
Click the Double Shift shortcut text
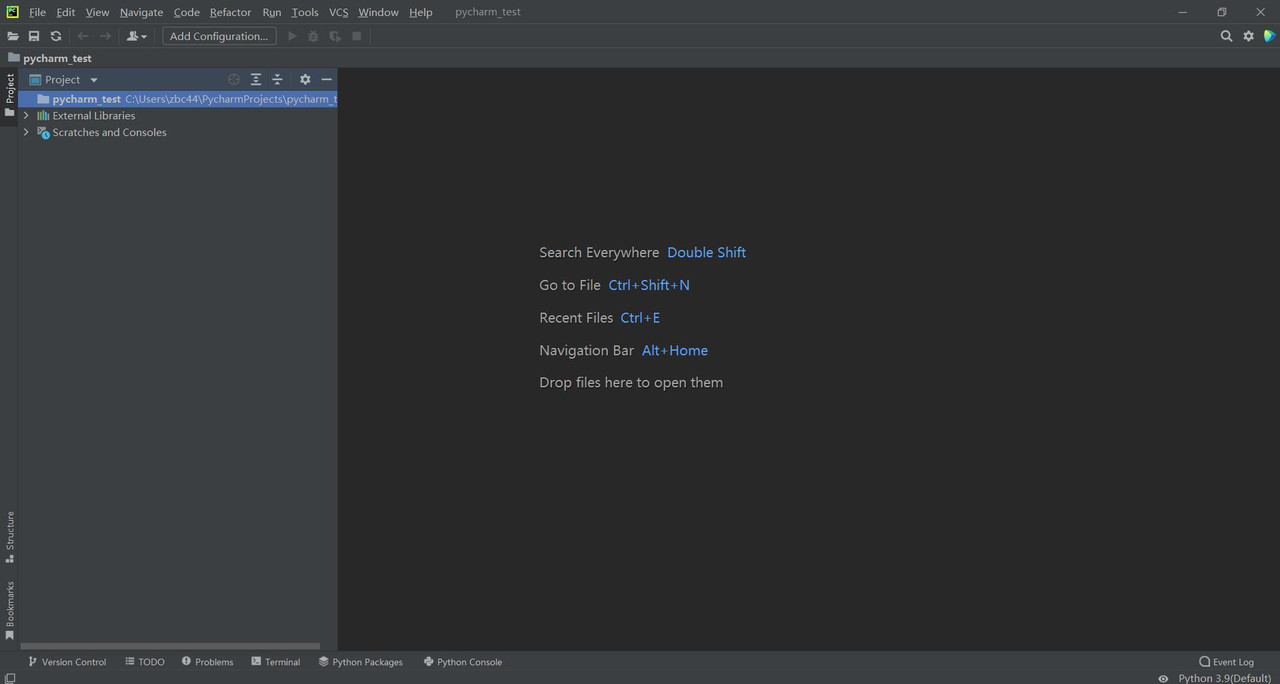707,252
